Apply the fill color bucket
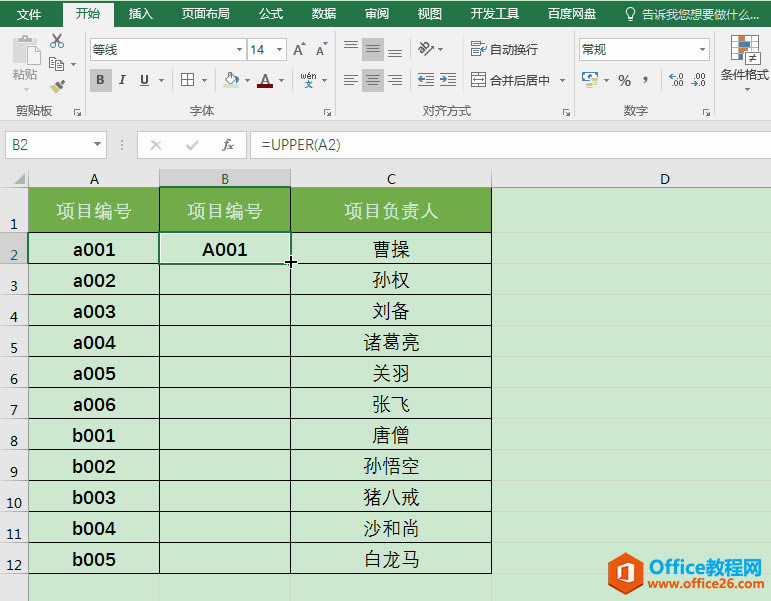This screenshot has width=771, height=601. 232,80
